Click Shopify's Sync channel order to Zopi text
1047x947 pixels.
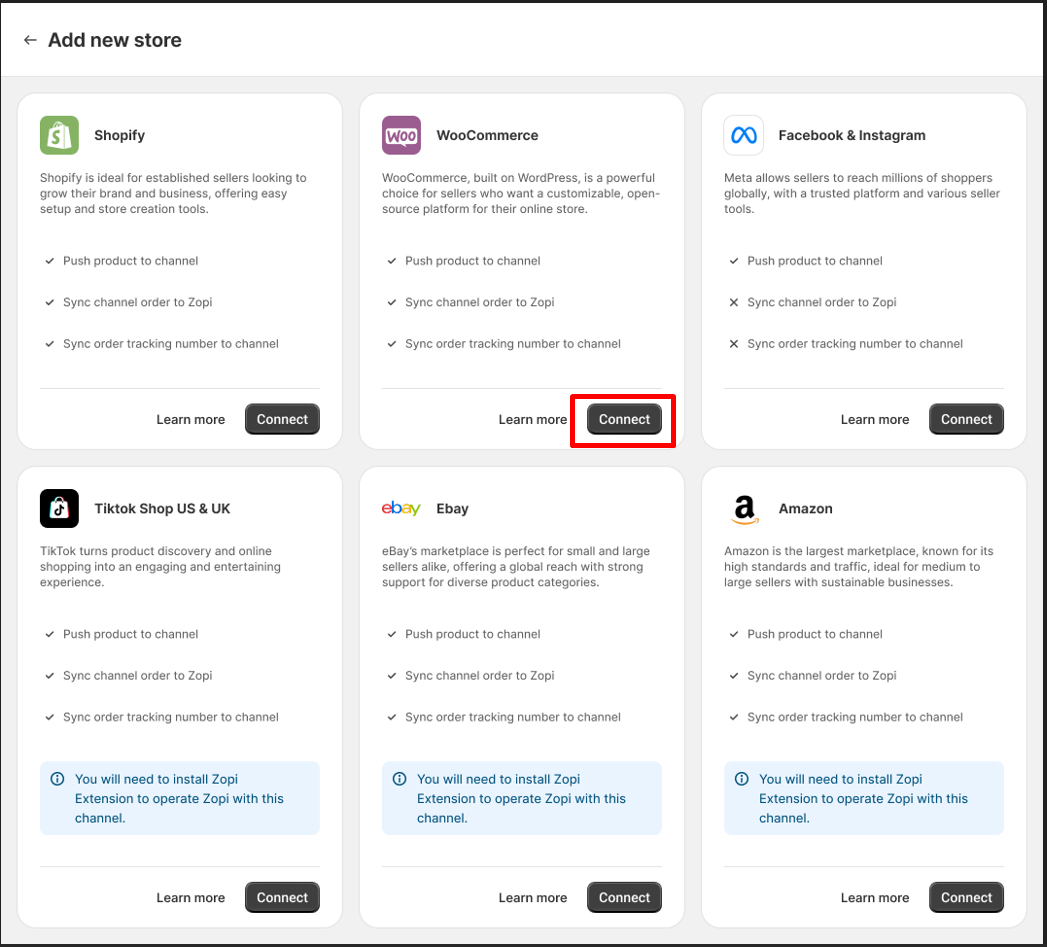[138, 303]
